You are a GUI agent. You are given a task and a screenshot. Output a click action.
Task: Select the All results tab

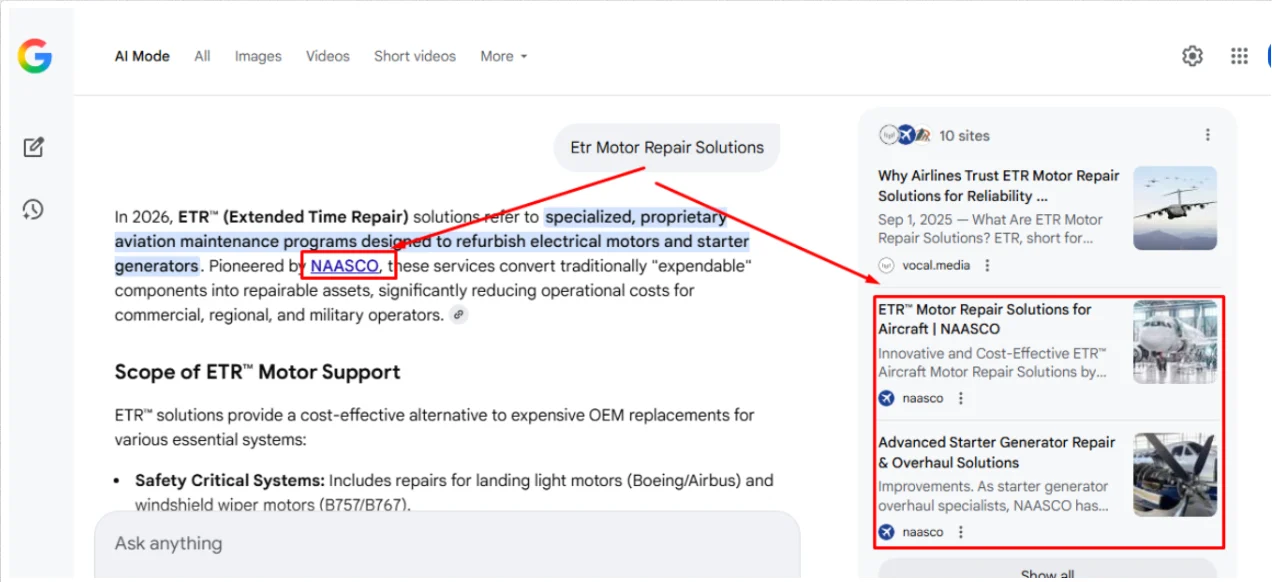coord(202,56)
